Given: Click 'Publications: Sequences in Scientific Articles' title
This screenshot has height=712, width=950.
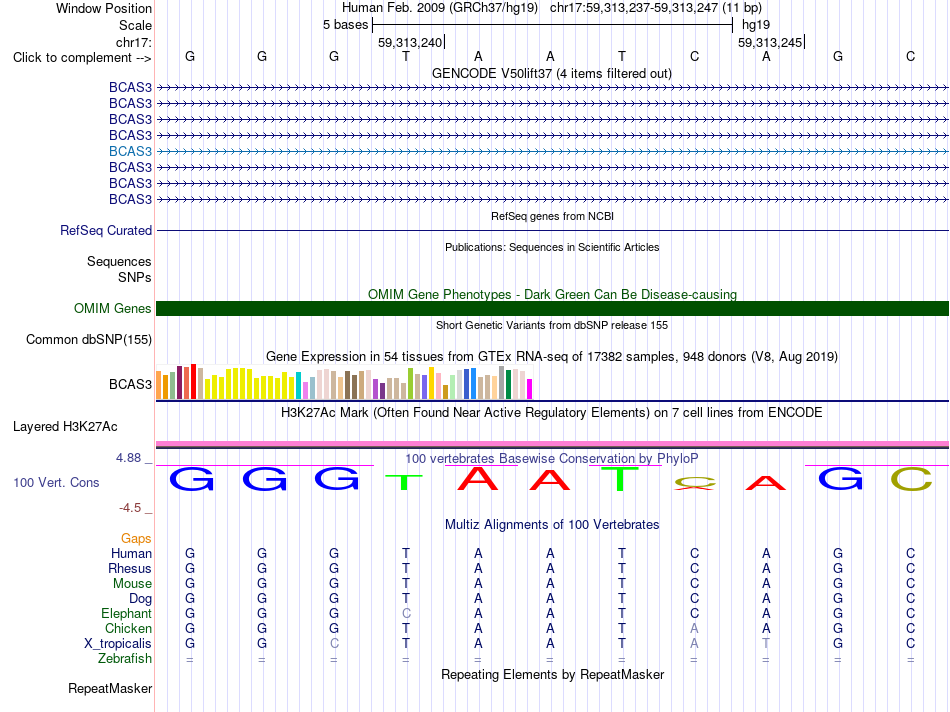Looking at the screenshot, I should [552, 247].
